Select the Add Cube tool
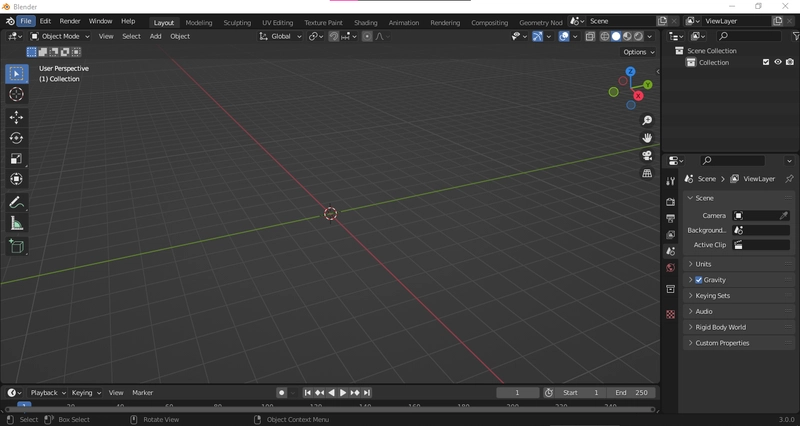Viewport: 800px width, 426px height. 16,246
